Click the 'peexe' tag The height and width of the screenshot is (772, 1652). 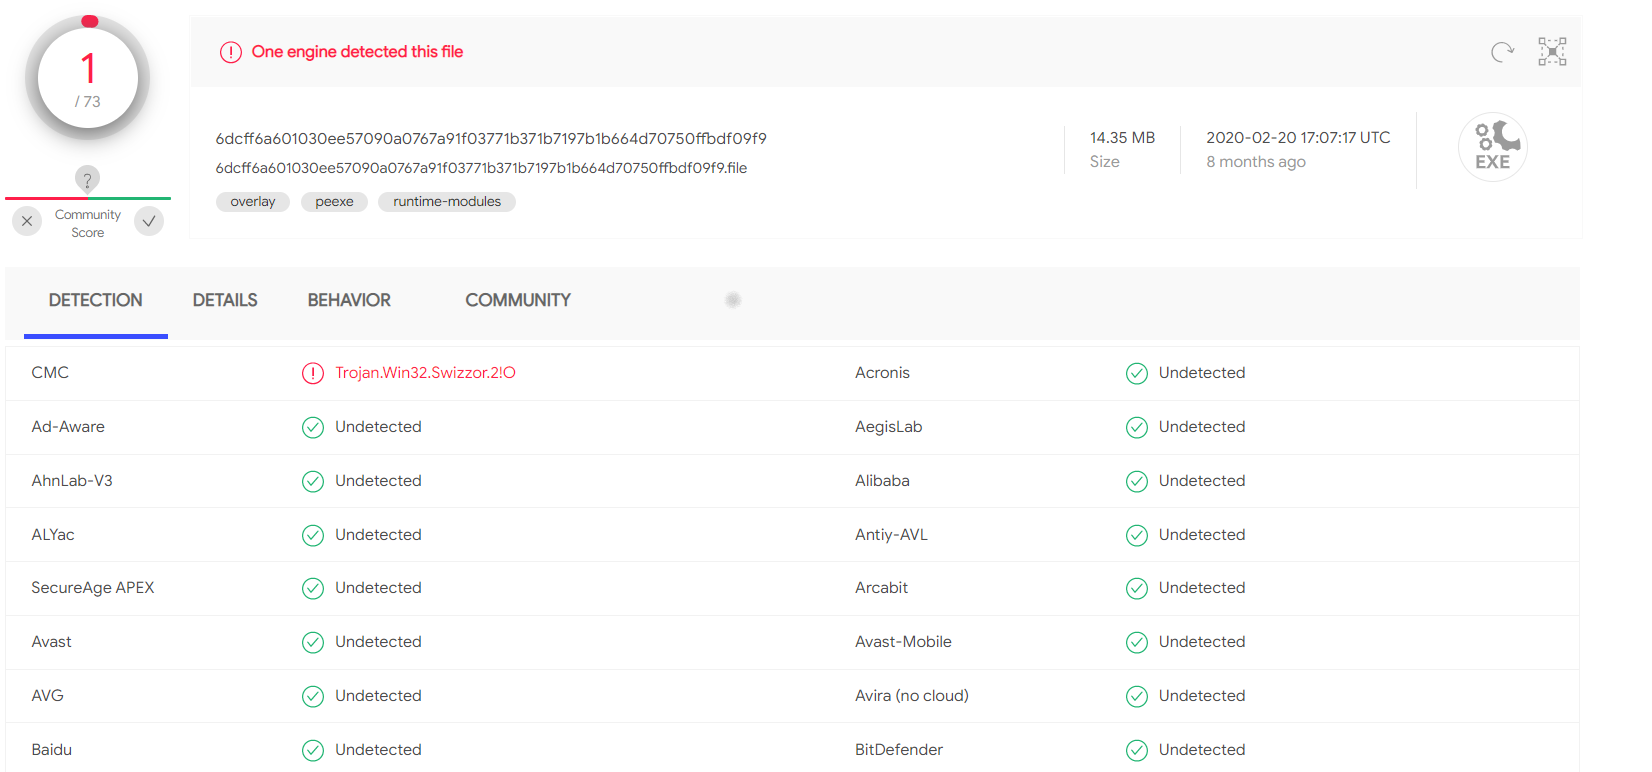click(x=334, y=202)
